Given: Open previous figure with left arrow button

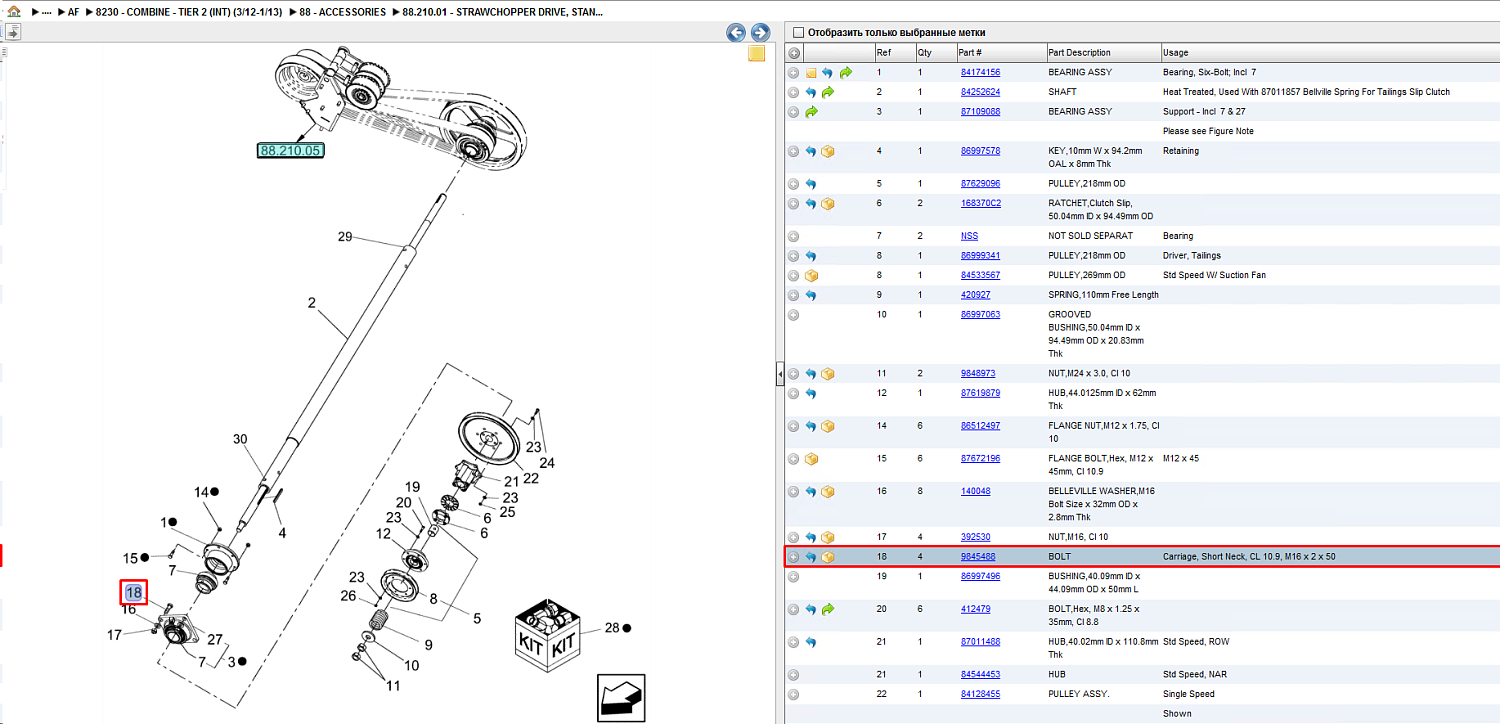Looking at the screenshot, I should click(736, 33).
